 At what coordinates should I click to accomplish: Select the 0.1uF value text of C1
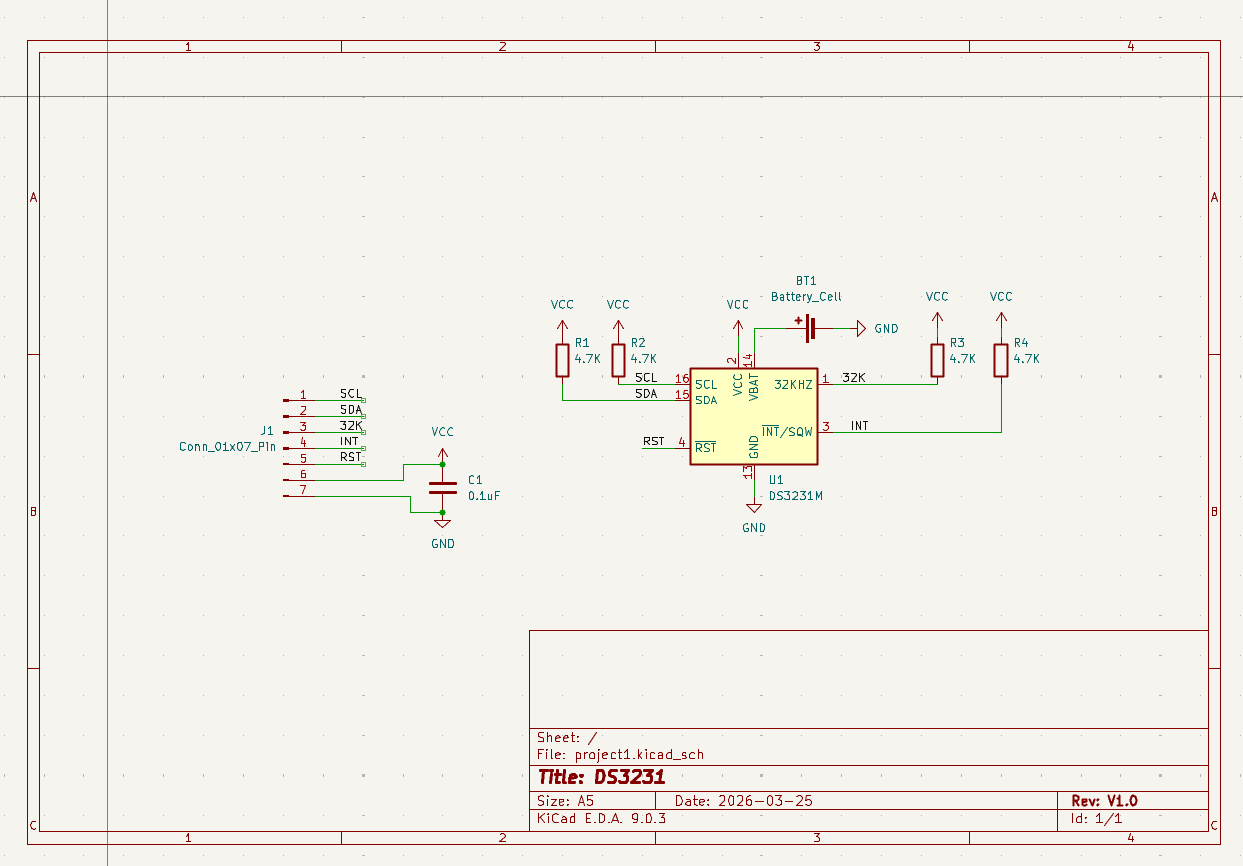484,496
